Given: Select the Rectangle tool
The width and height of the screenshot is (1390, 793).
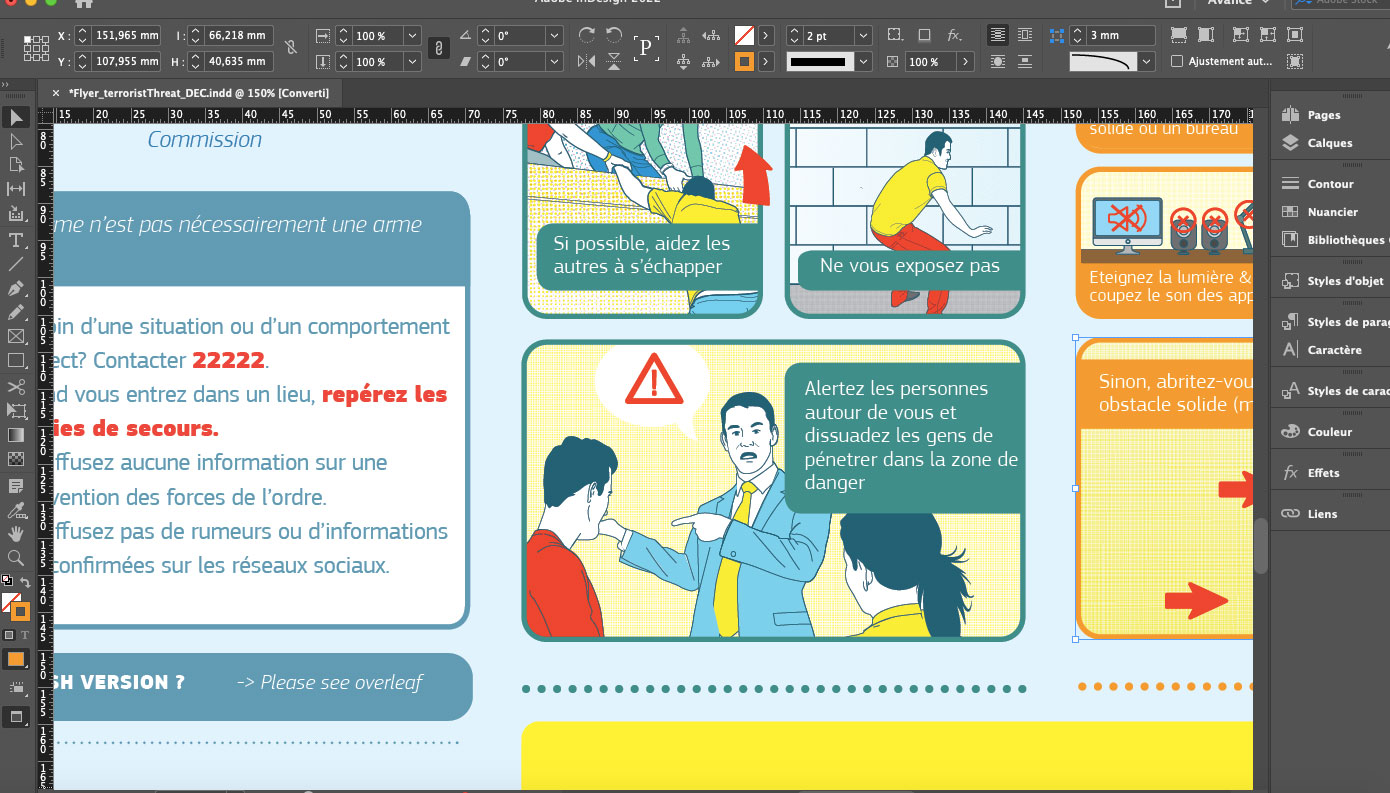Looking at the screenshot, I should (x=15, y=361).
